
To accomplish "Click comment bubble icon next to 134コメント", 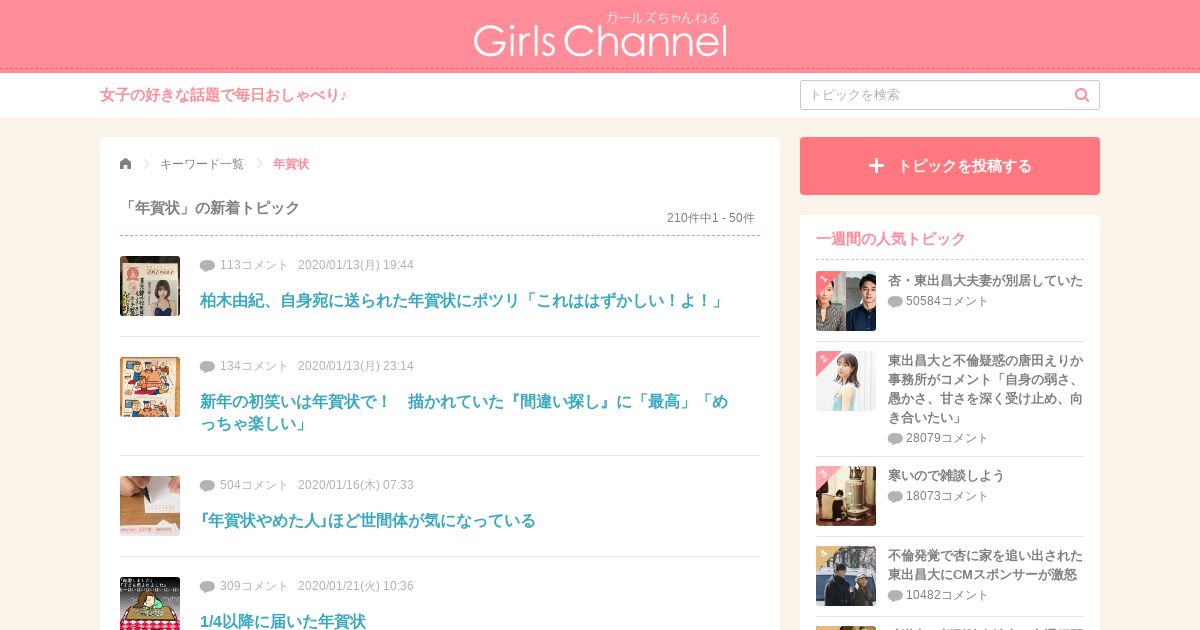I will [x=207, y=367].
